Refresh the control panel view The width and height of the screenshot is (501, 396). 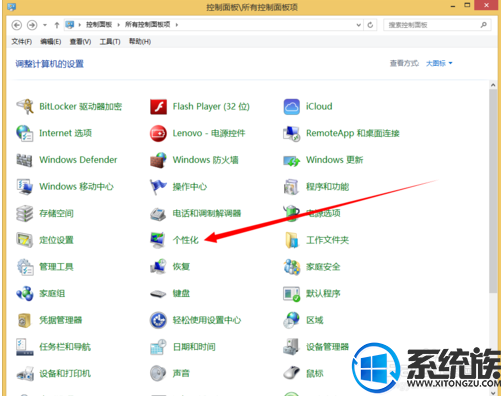point(370,25)
